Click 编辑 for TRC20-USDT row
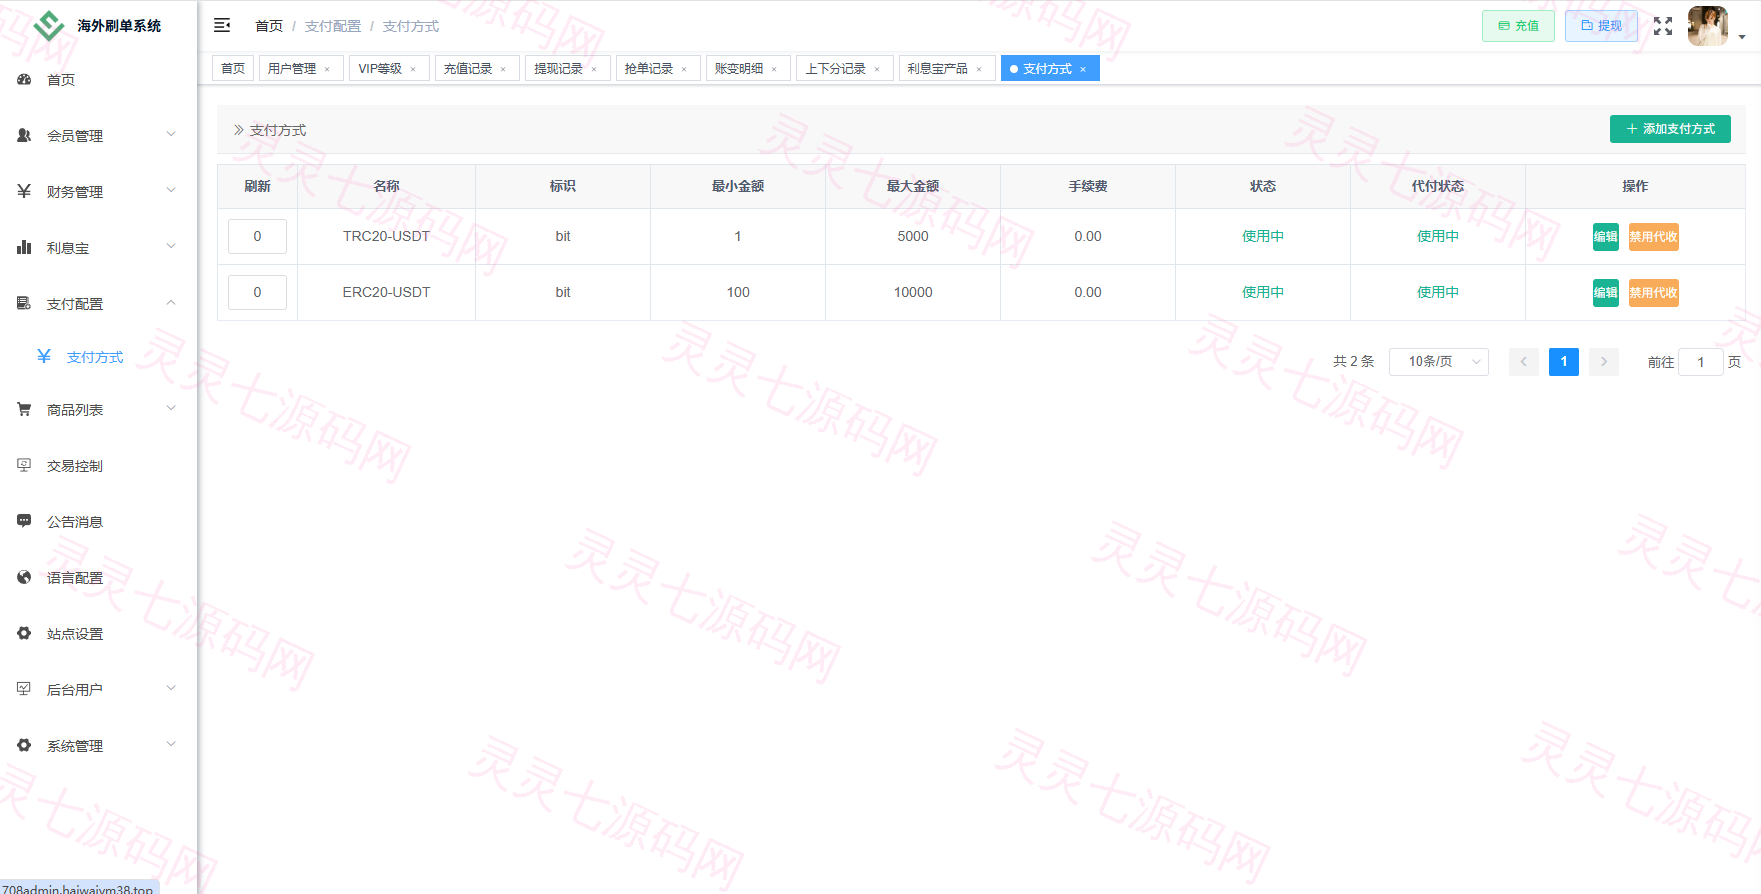 coord(1605,237)
